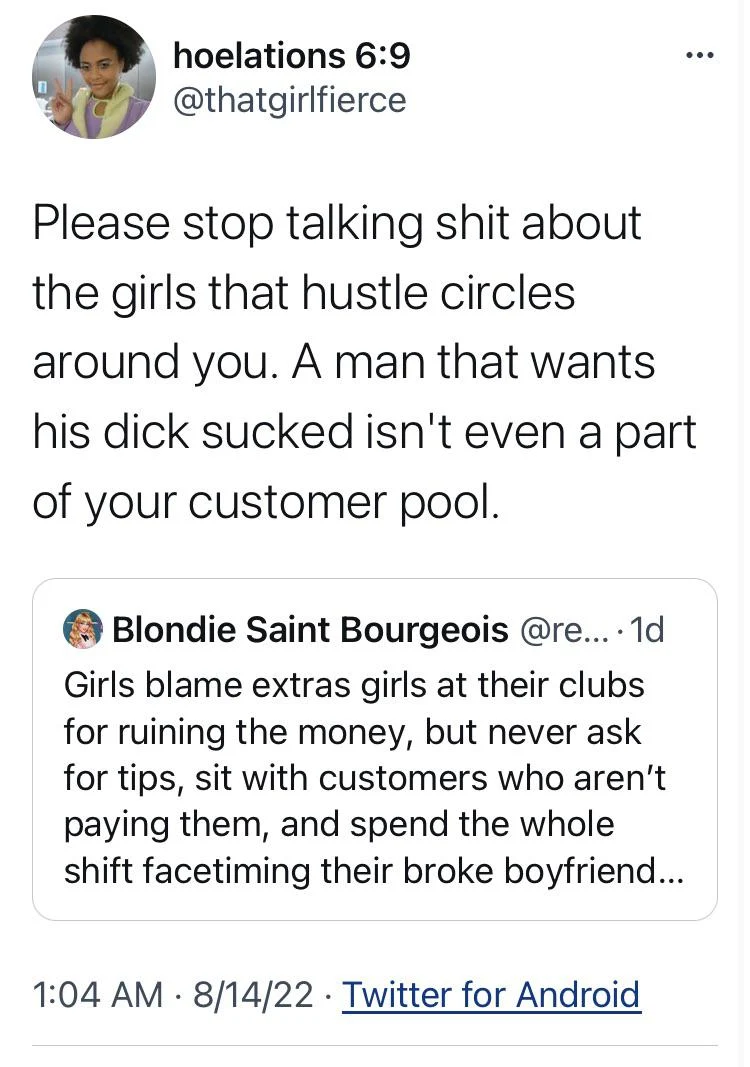Image resolution: width=750 pixels, height=1067 pixels.
Task: Open quoted tweet via "Girls blame extras girls" line
Action: click(354, 686)
